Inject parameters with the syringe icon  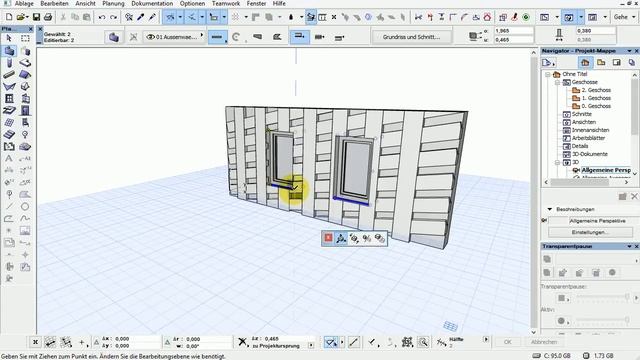(152, 17)
